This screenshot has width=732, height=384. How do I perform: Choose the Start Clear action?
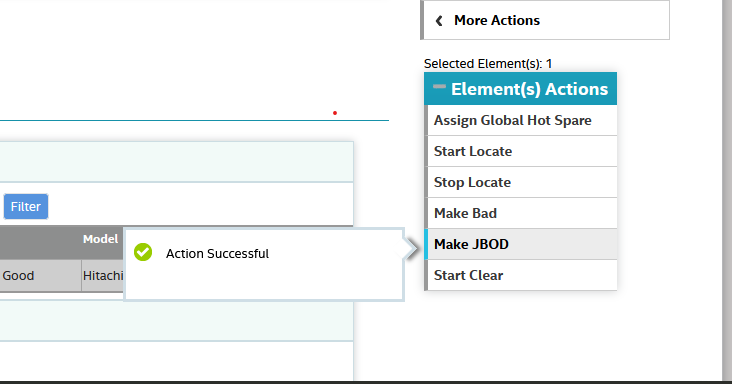522,275
